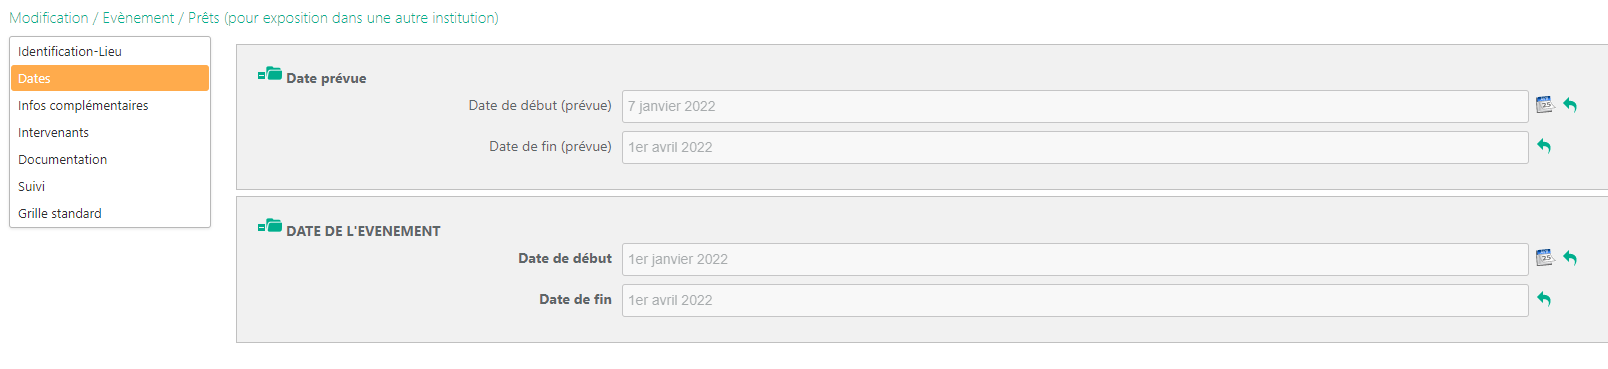Select the Dates menu item
This screenshot has width=1608, height=369.
point(110,78)
